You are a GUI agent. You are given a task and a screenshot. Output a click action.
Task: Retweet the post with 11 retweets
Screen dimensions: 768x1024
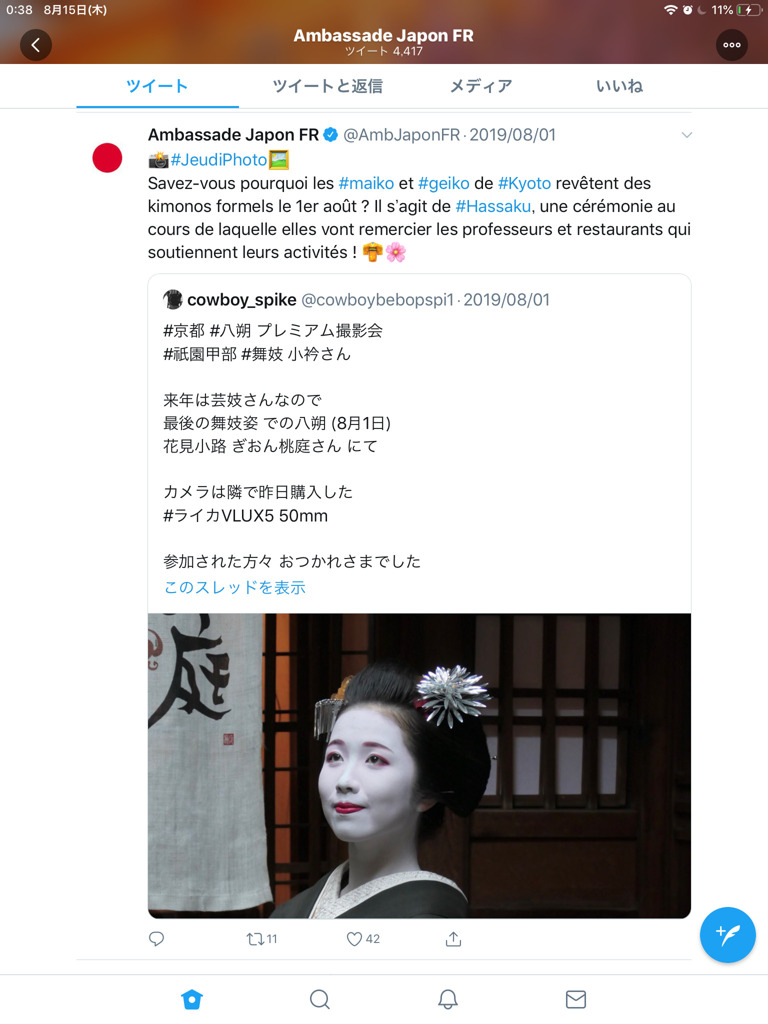261,939
